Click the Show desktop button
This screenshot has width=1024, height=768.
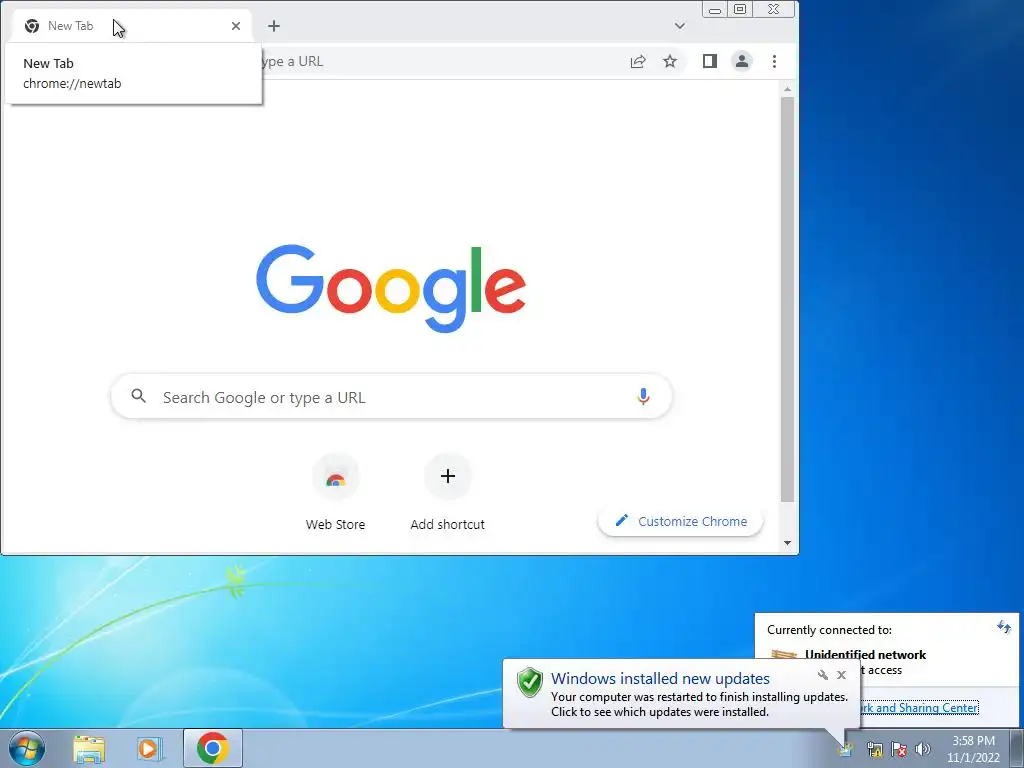1017,748
